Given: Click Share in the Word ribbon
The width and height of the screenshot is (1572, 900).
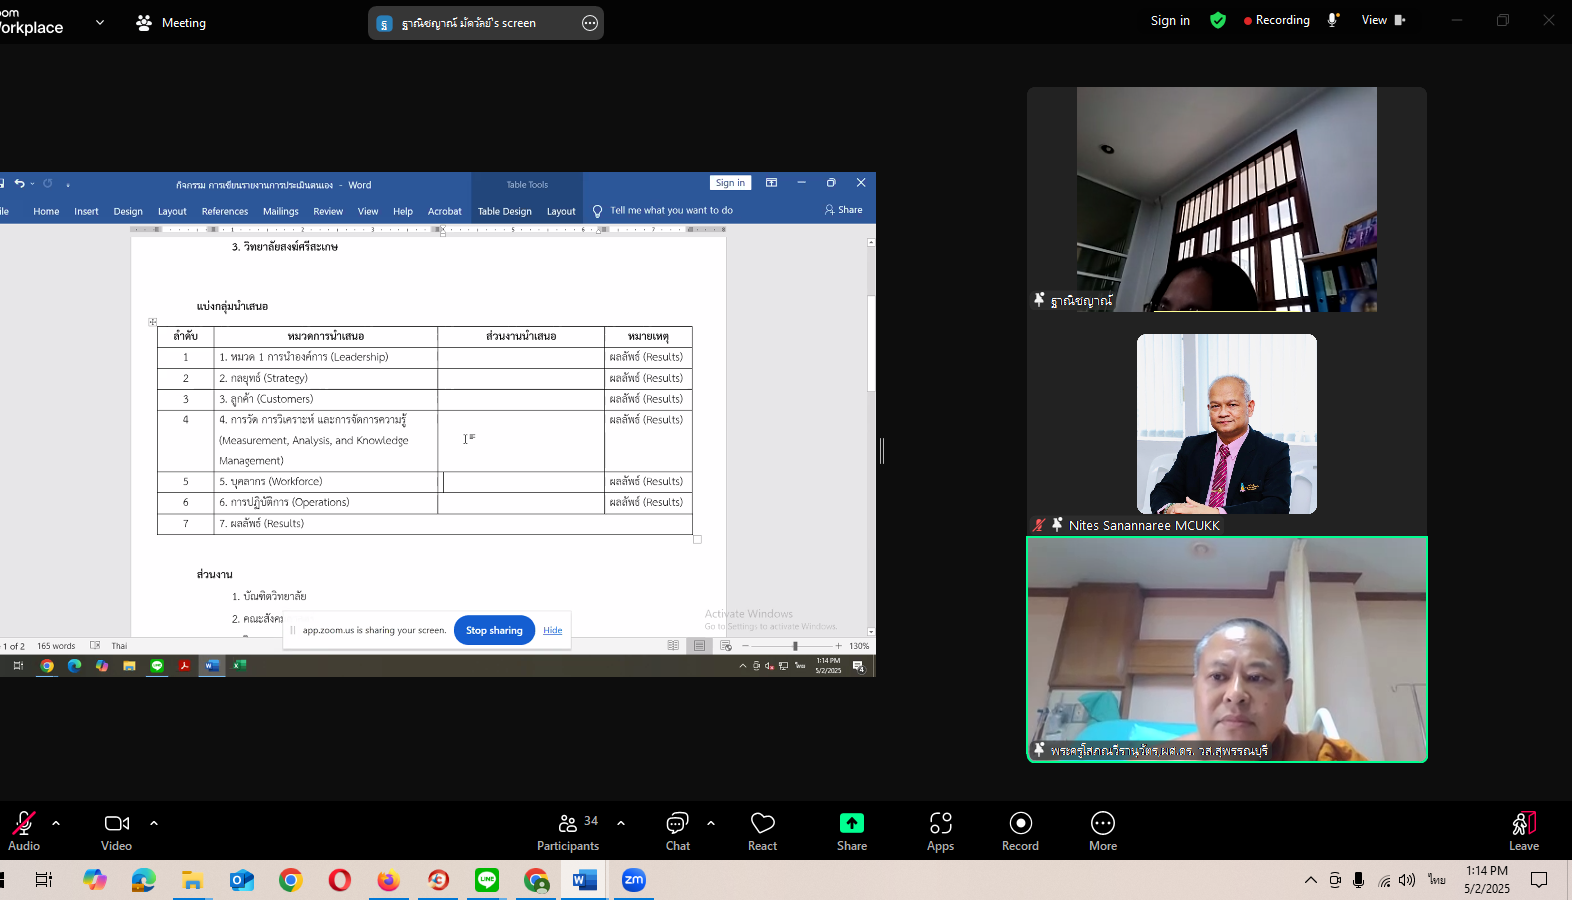Looking at the screenshot, I should click(x=844, y=210).
